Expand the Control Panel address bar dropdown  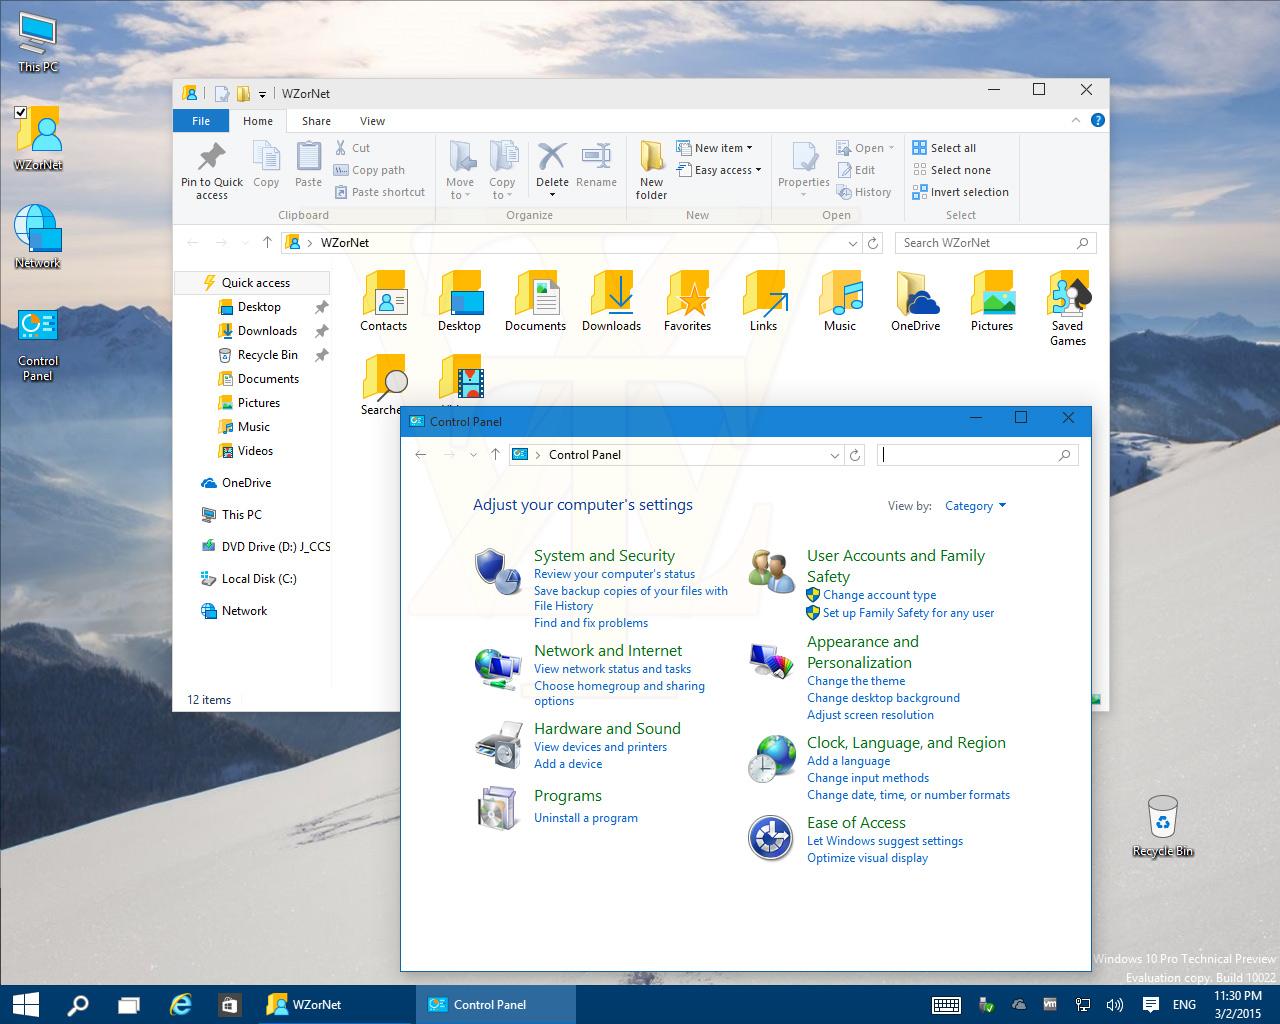(x=835, y=455)
